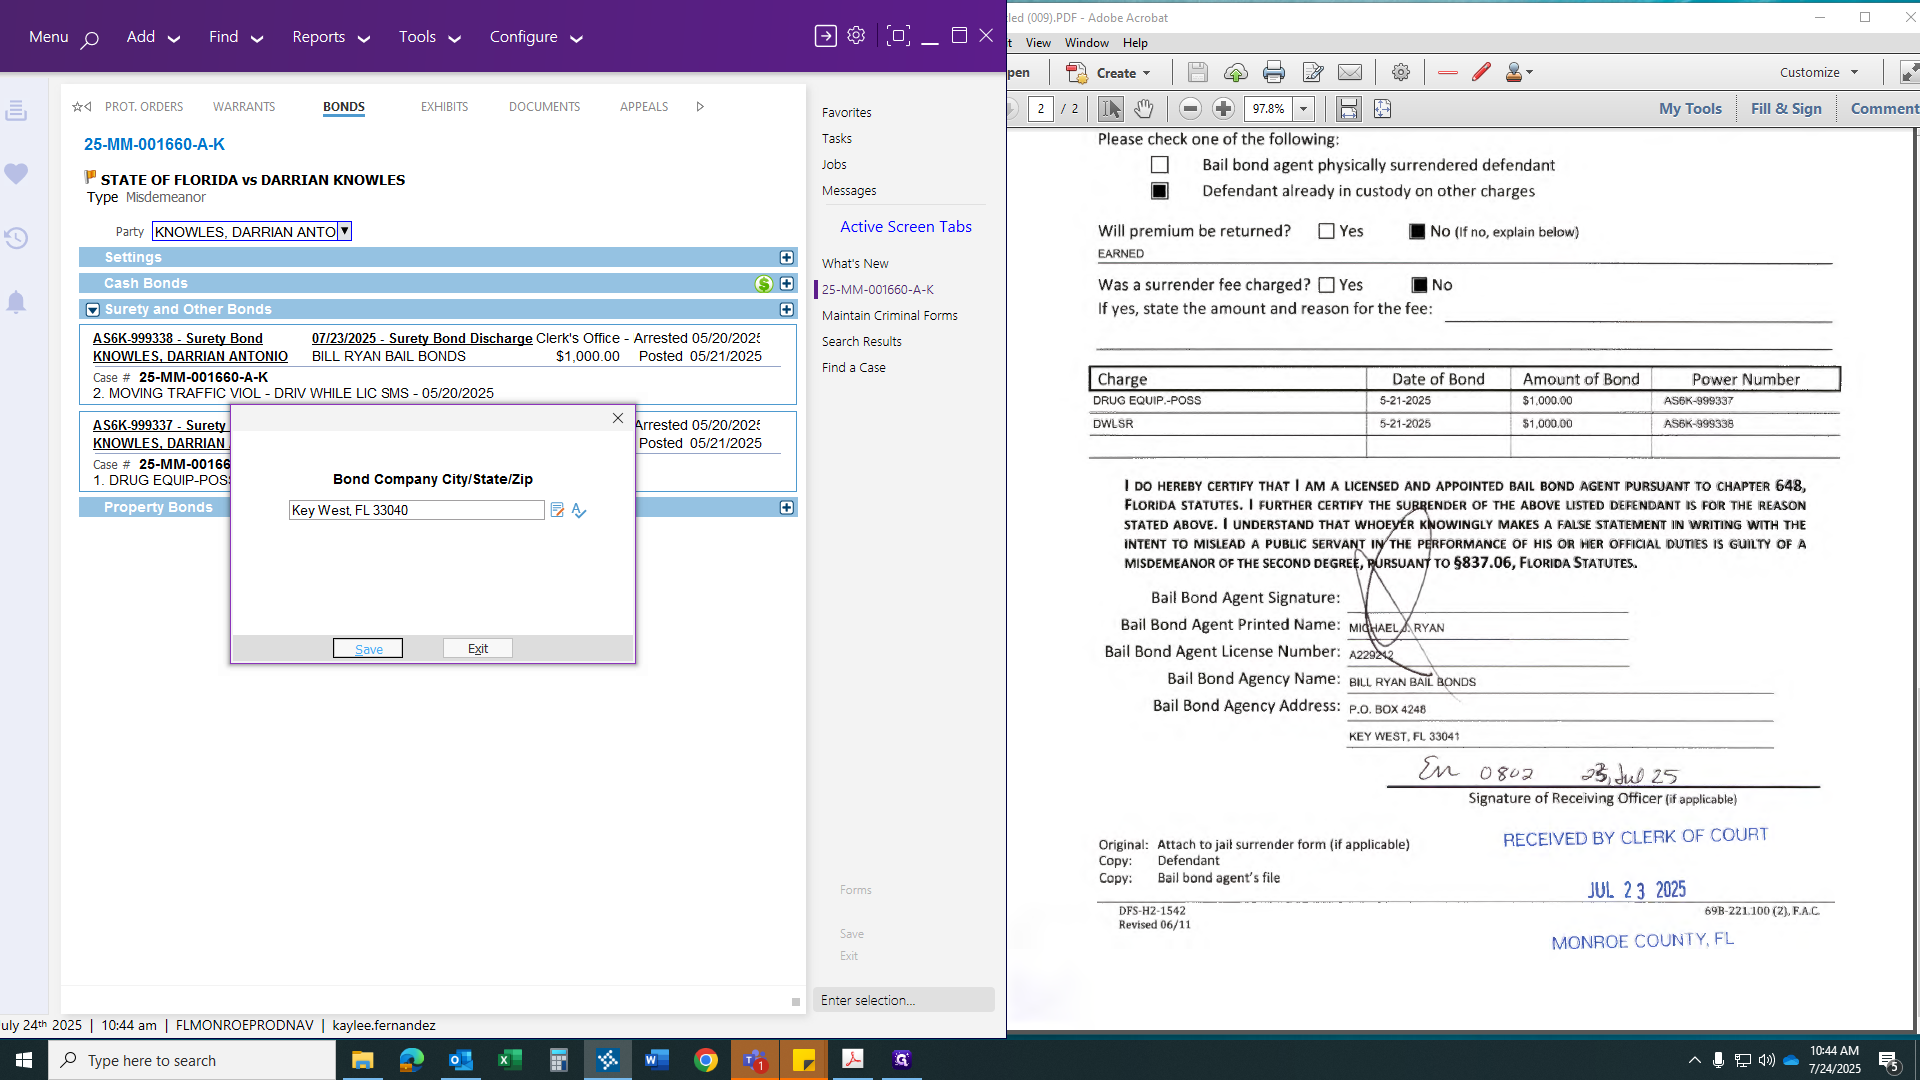Click the Bond Company City/State/Zip field
This screenshot has height=1080, width=1920.
[416, 511]
